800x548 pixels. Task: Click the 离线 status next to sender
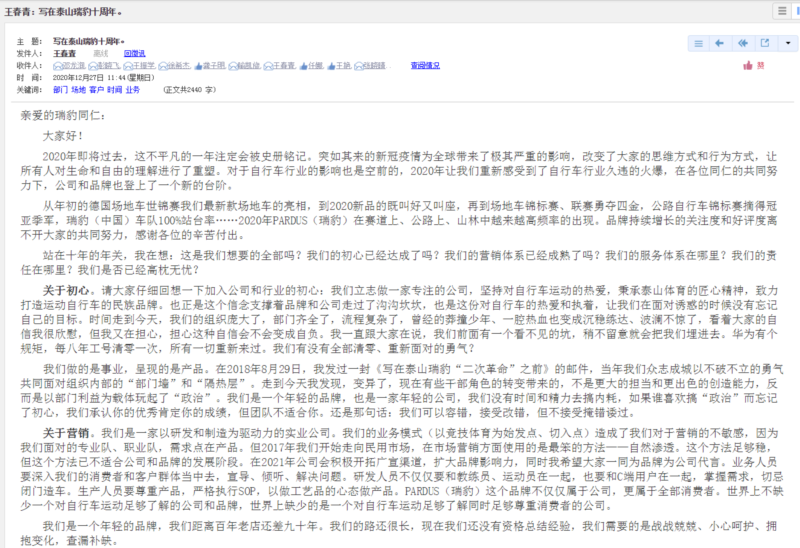[101, 52]
